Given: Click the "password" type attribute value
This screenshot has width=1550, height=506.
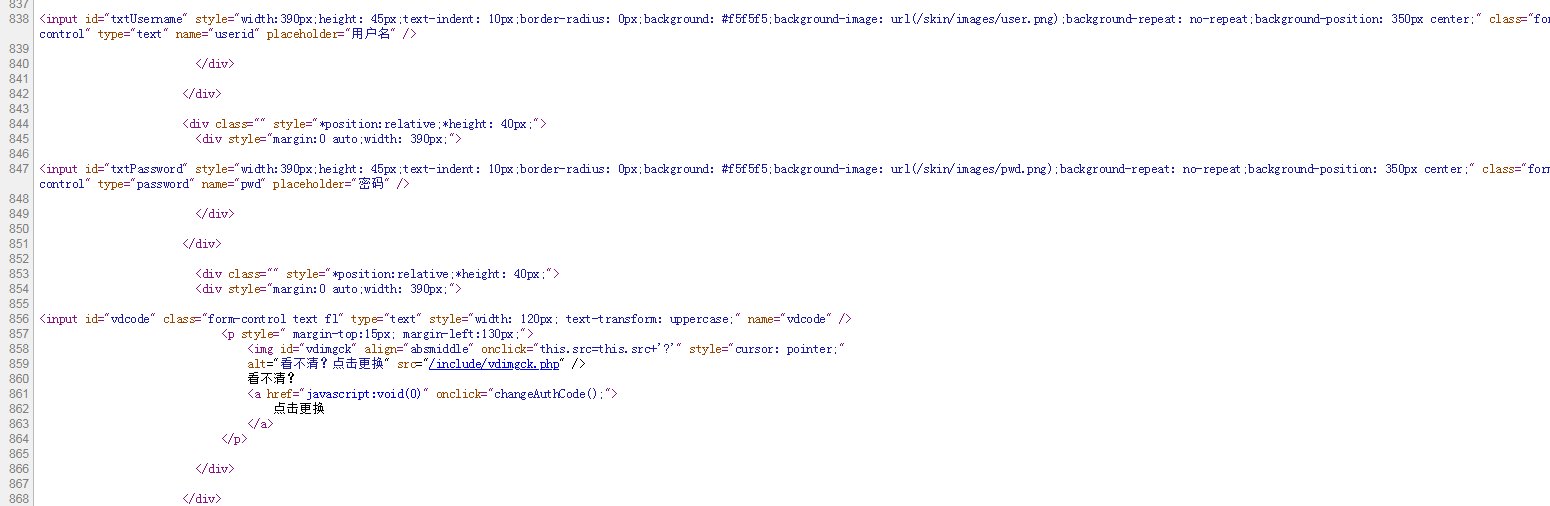Looking at the screenshot, I should coord(163,184).
